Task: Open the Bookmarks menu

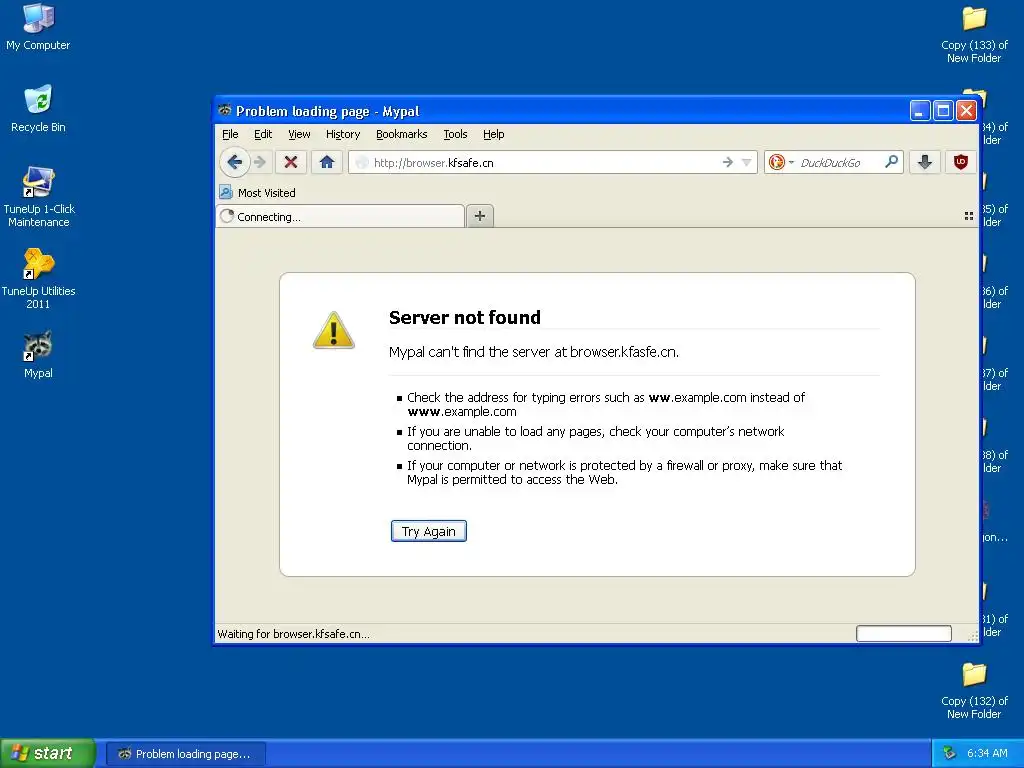Action: pos(401,134)
